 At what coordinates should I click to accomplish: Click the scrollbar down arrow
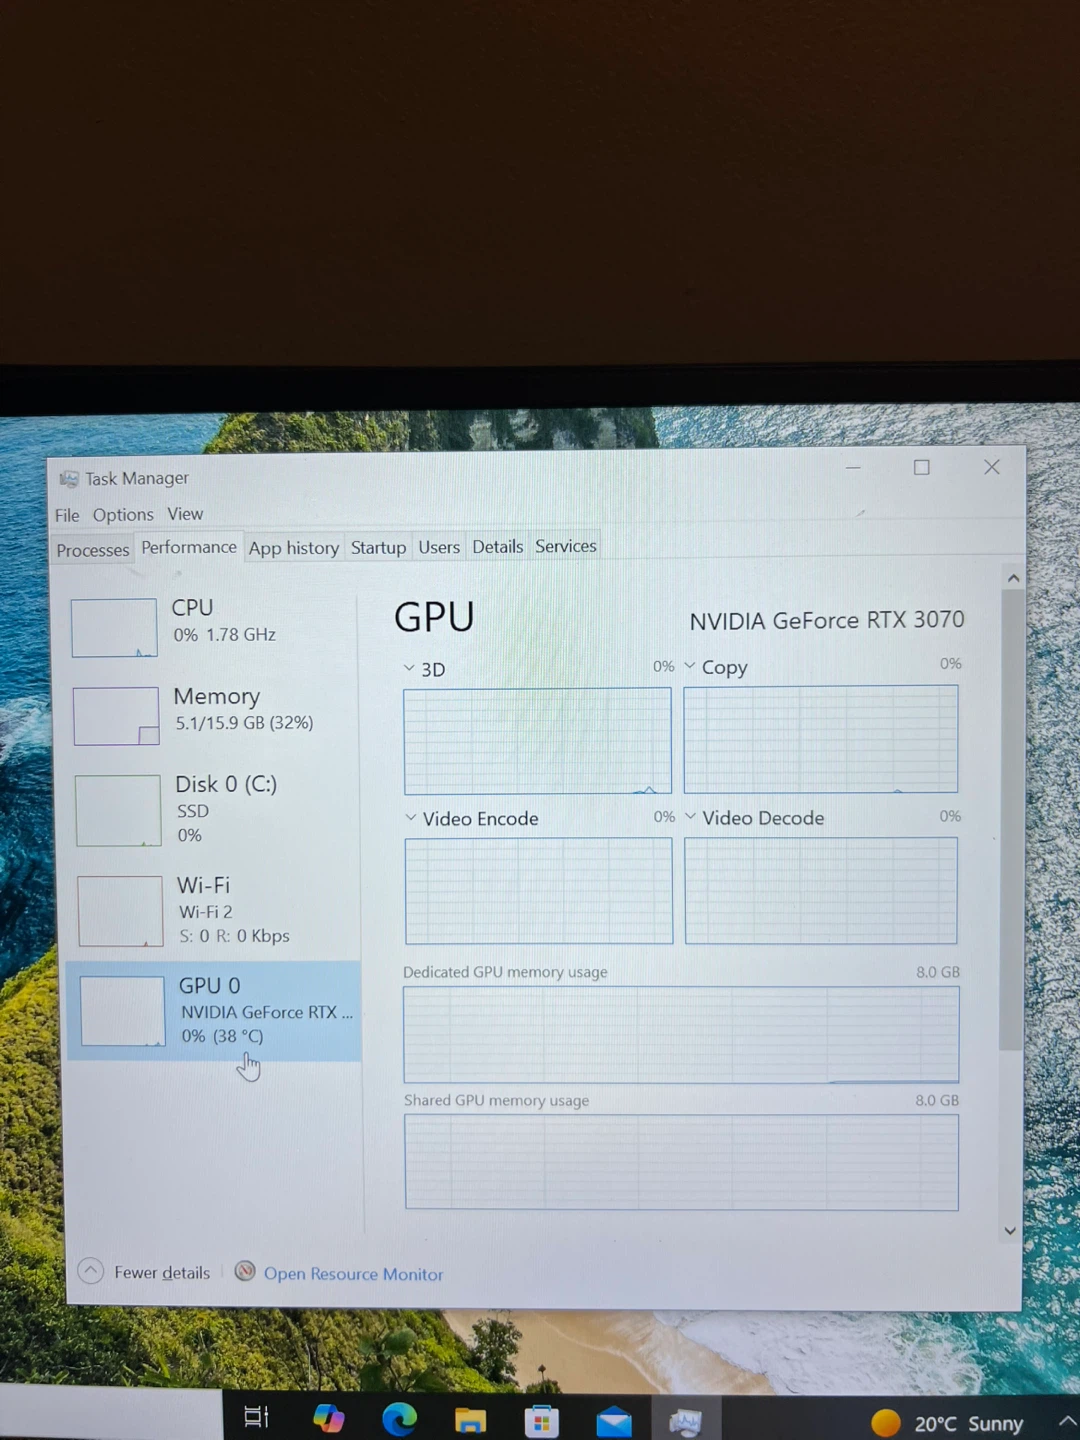pos(1010,1231)
